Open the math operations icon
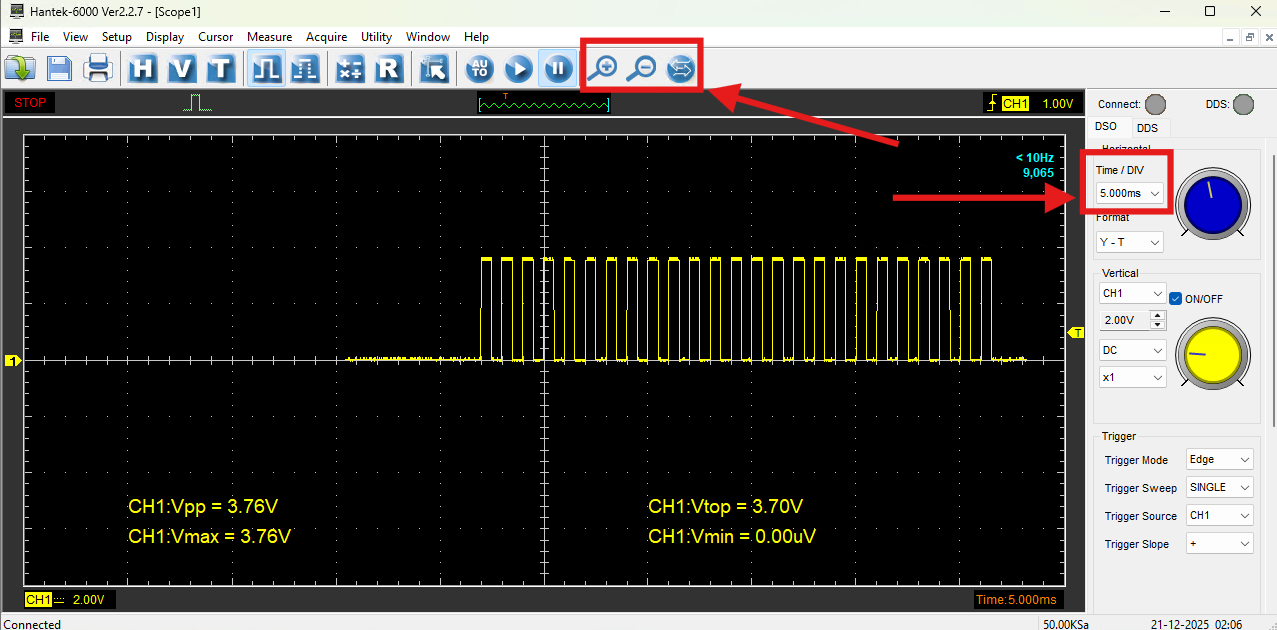The height and width of the screenshot is (630, 1277). (x=350, y=69)
